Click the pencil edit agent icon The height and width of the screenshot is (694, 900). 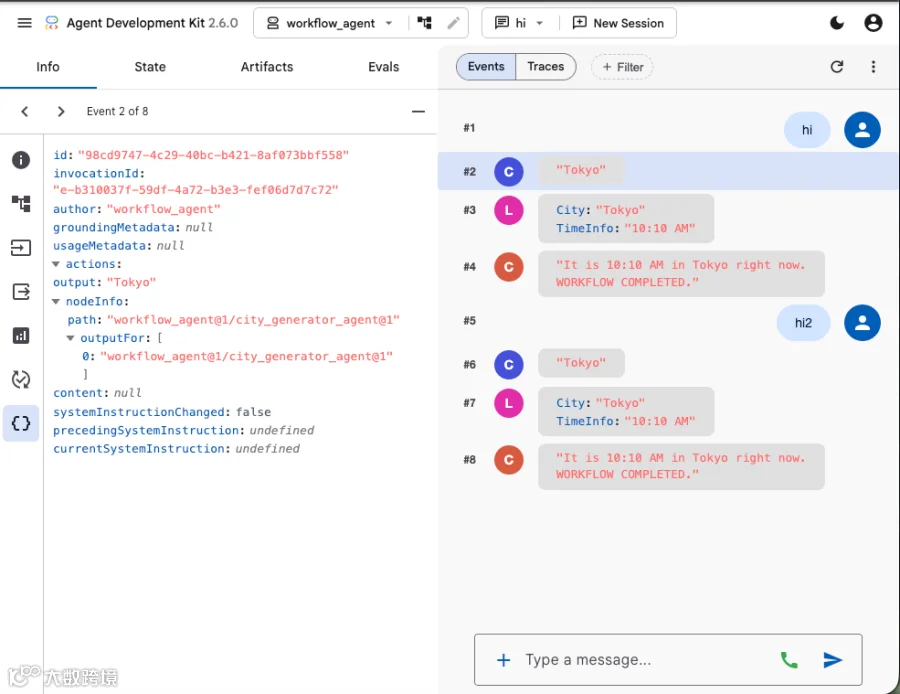tap(453, 23)
